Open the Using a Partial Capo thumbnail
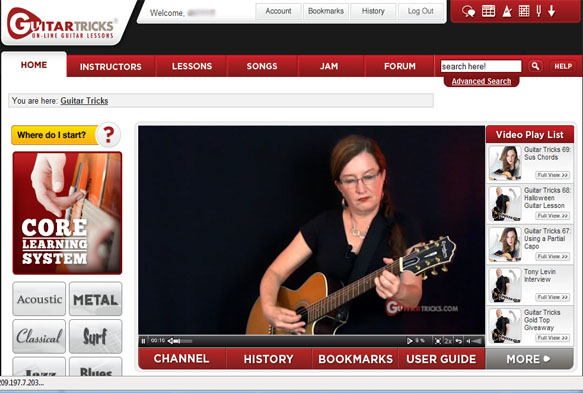583x393 pixels. 505,244
